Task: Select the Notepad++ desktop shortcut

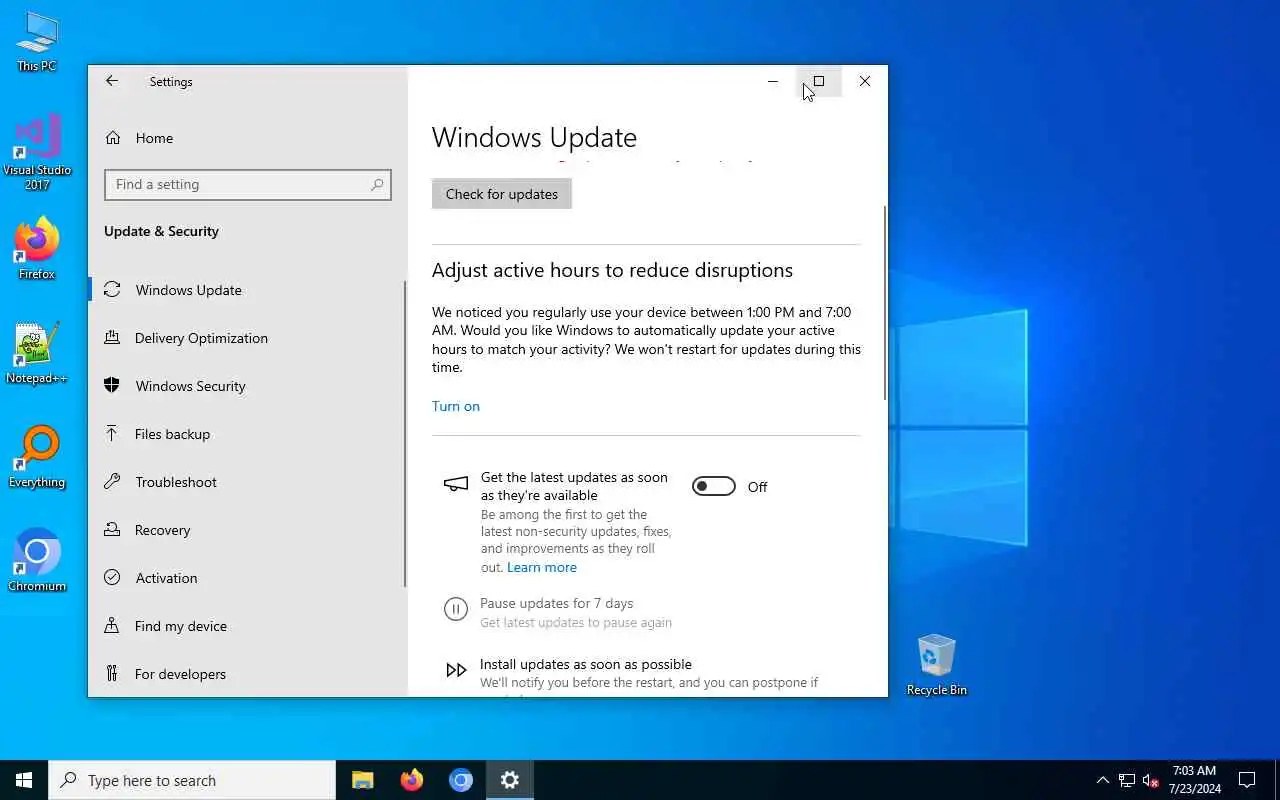Action: [x=37, y=354]
